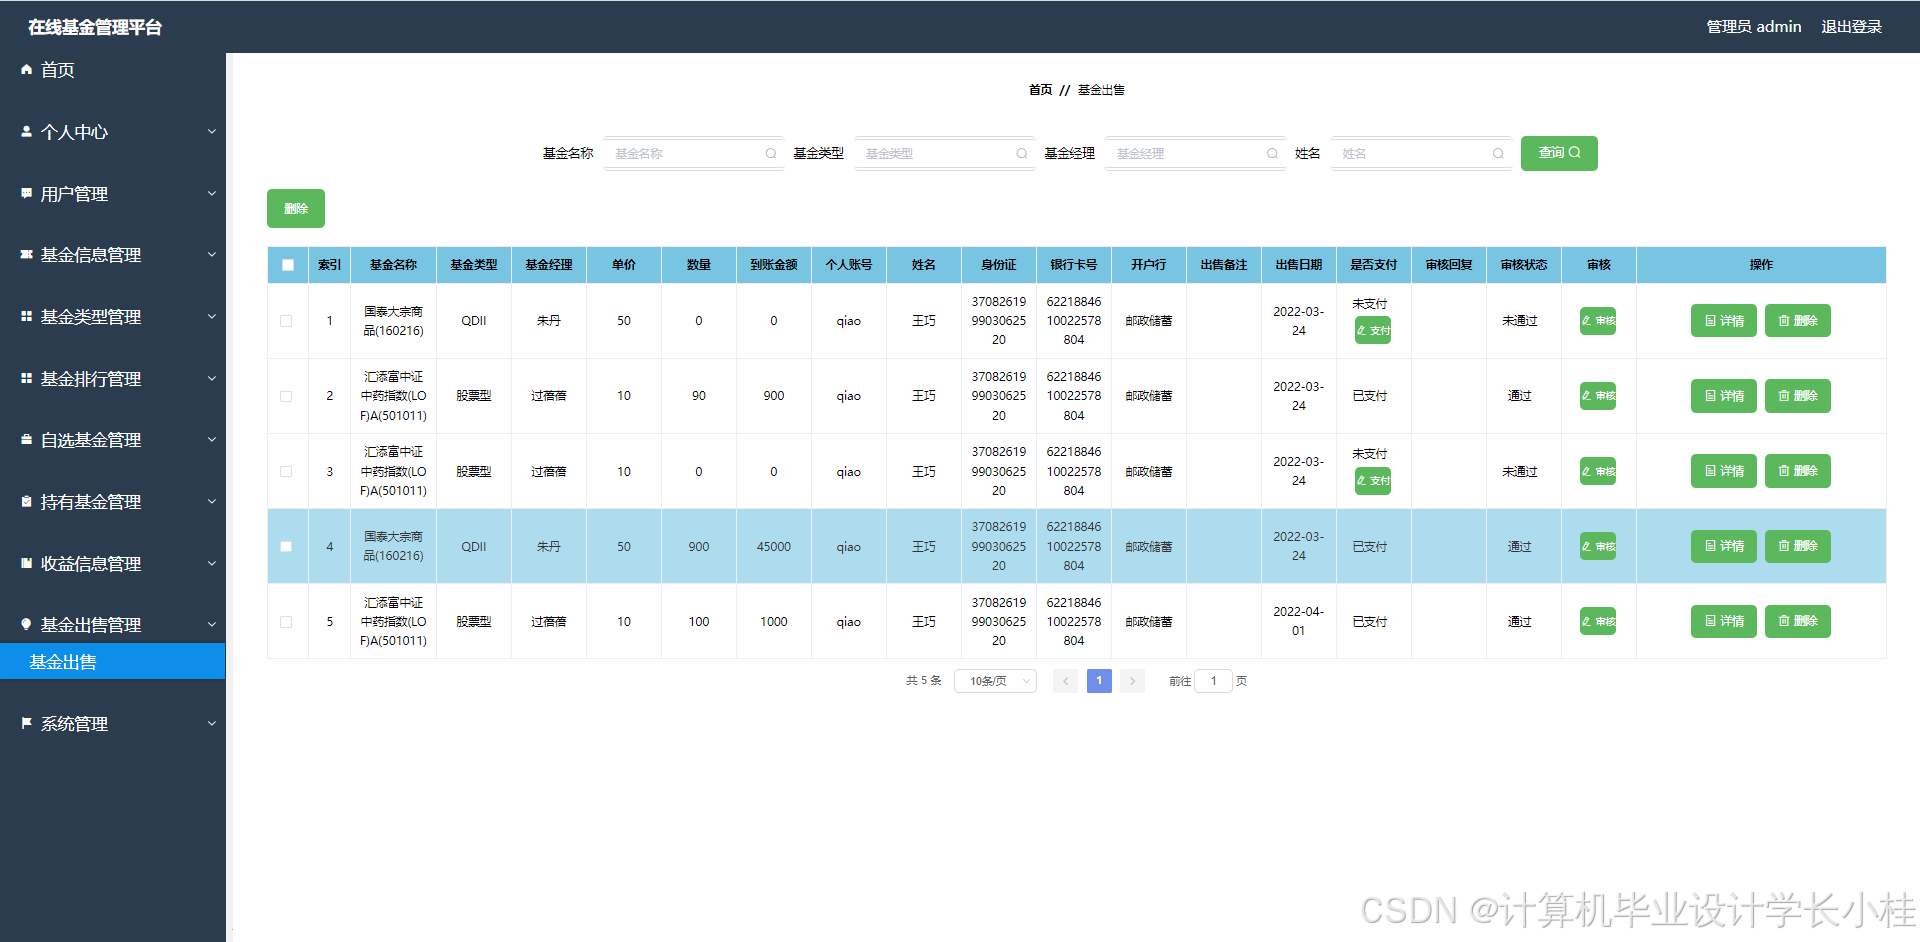Screen dimensions: 1920x942
Task: Click the icon beside 持有基金管理
Action: point(27,501)
